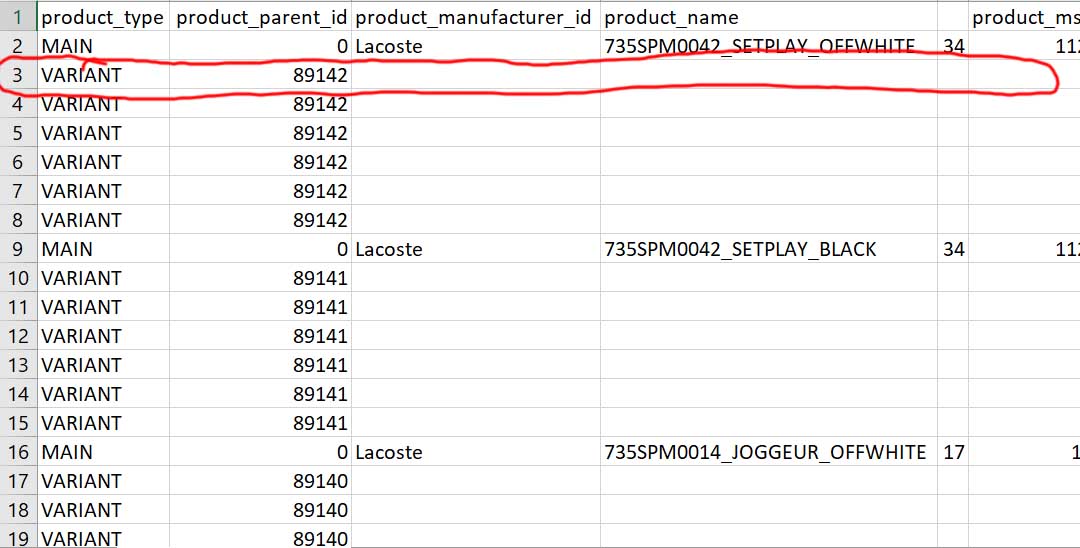Click the 34 cell in row 2
The height and width of the screenshot is (548, 1080).
[953, 46]
